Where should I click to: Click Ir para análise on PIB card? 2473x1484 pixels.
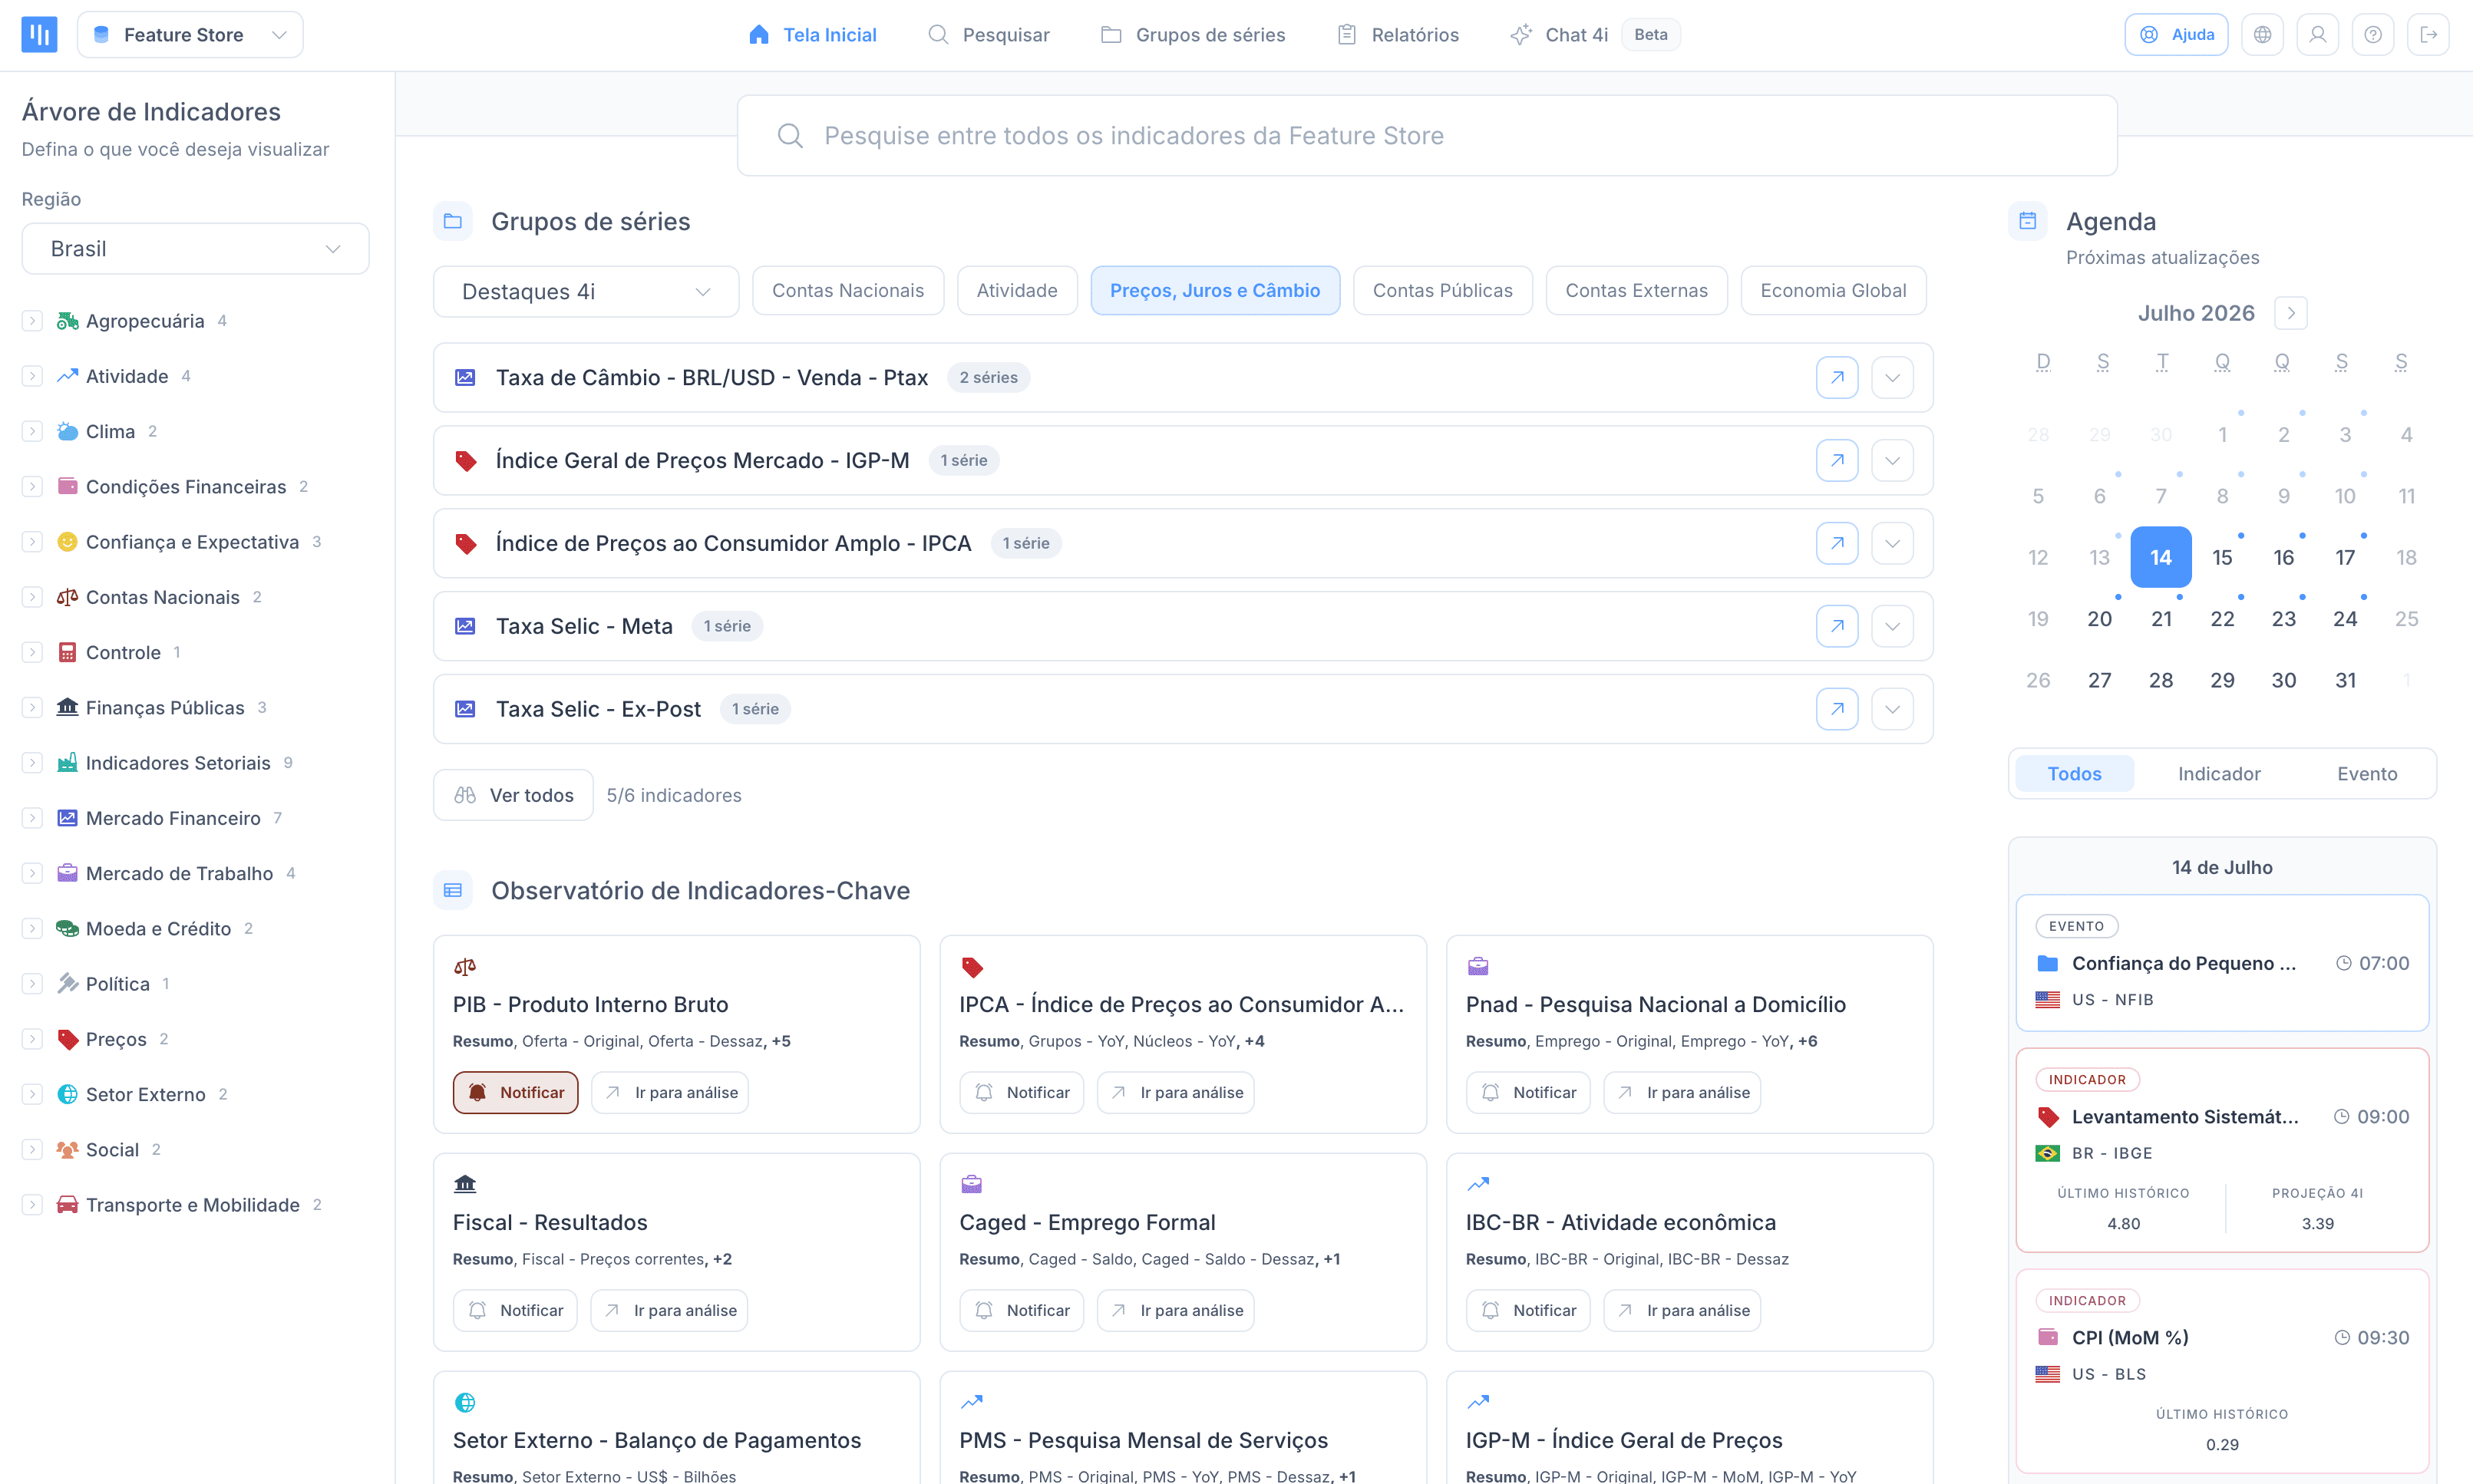pos(670,1093)
